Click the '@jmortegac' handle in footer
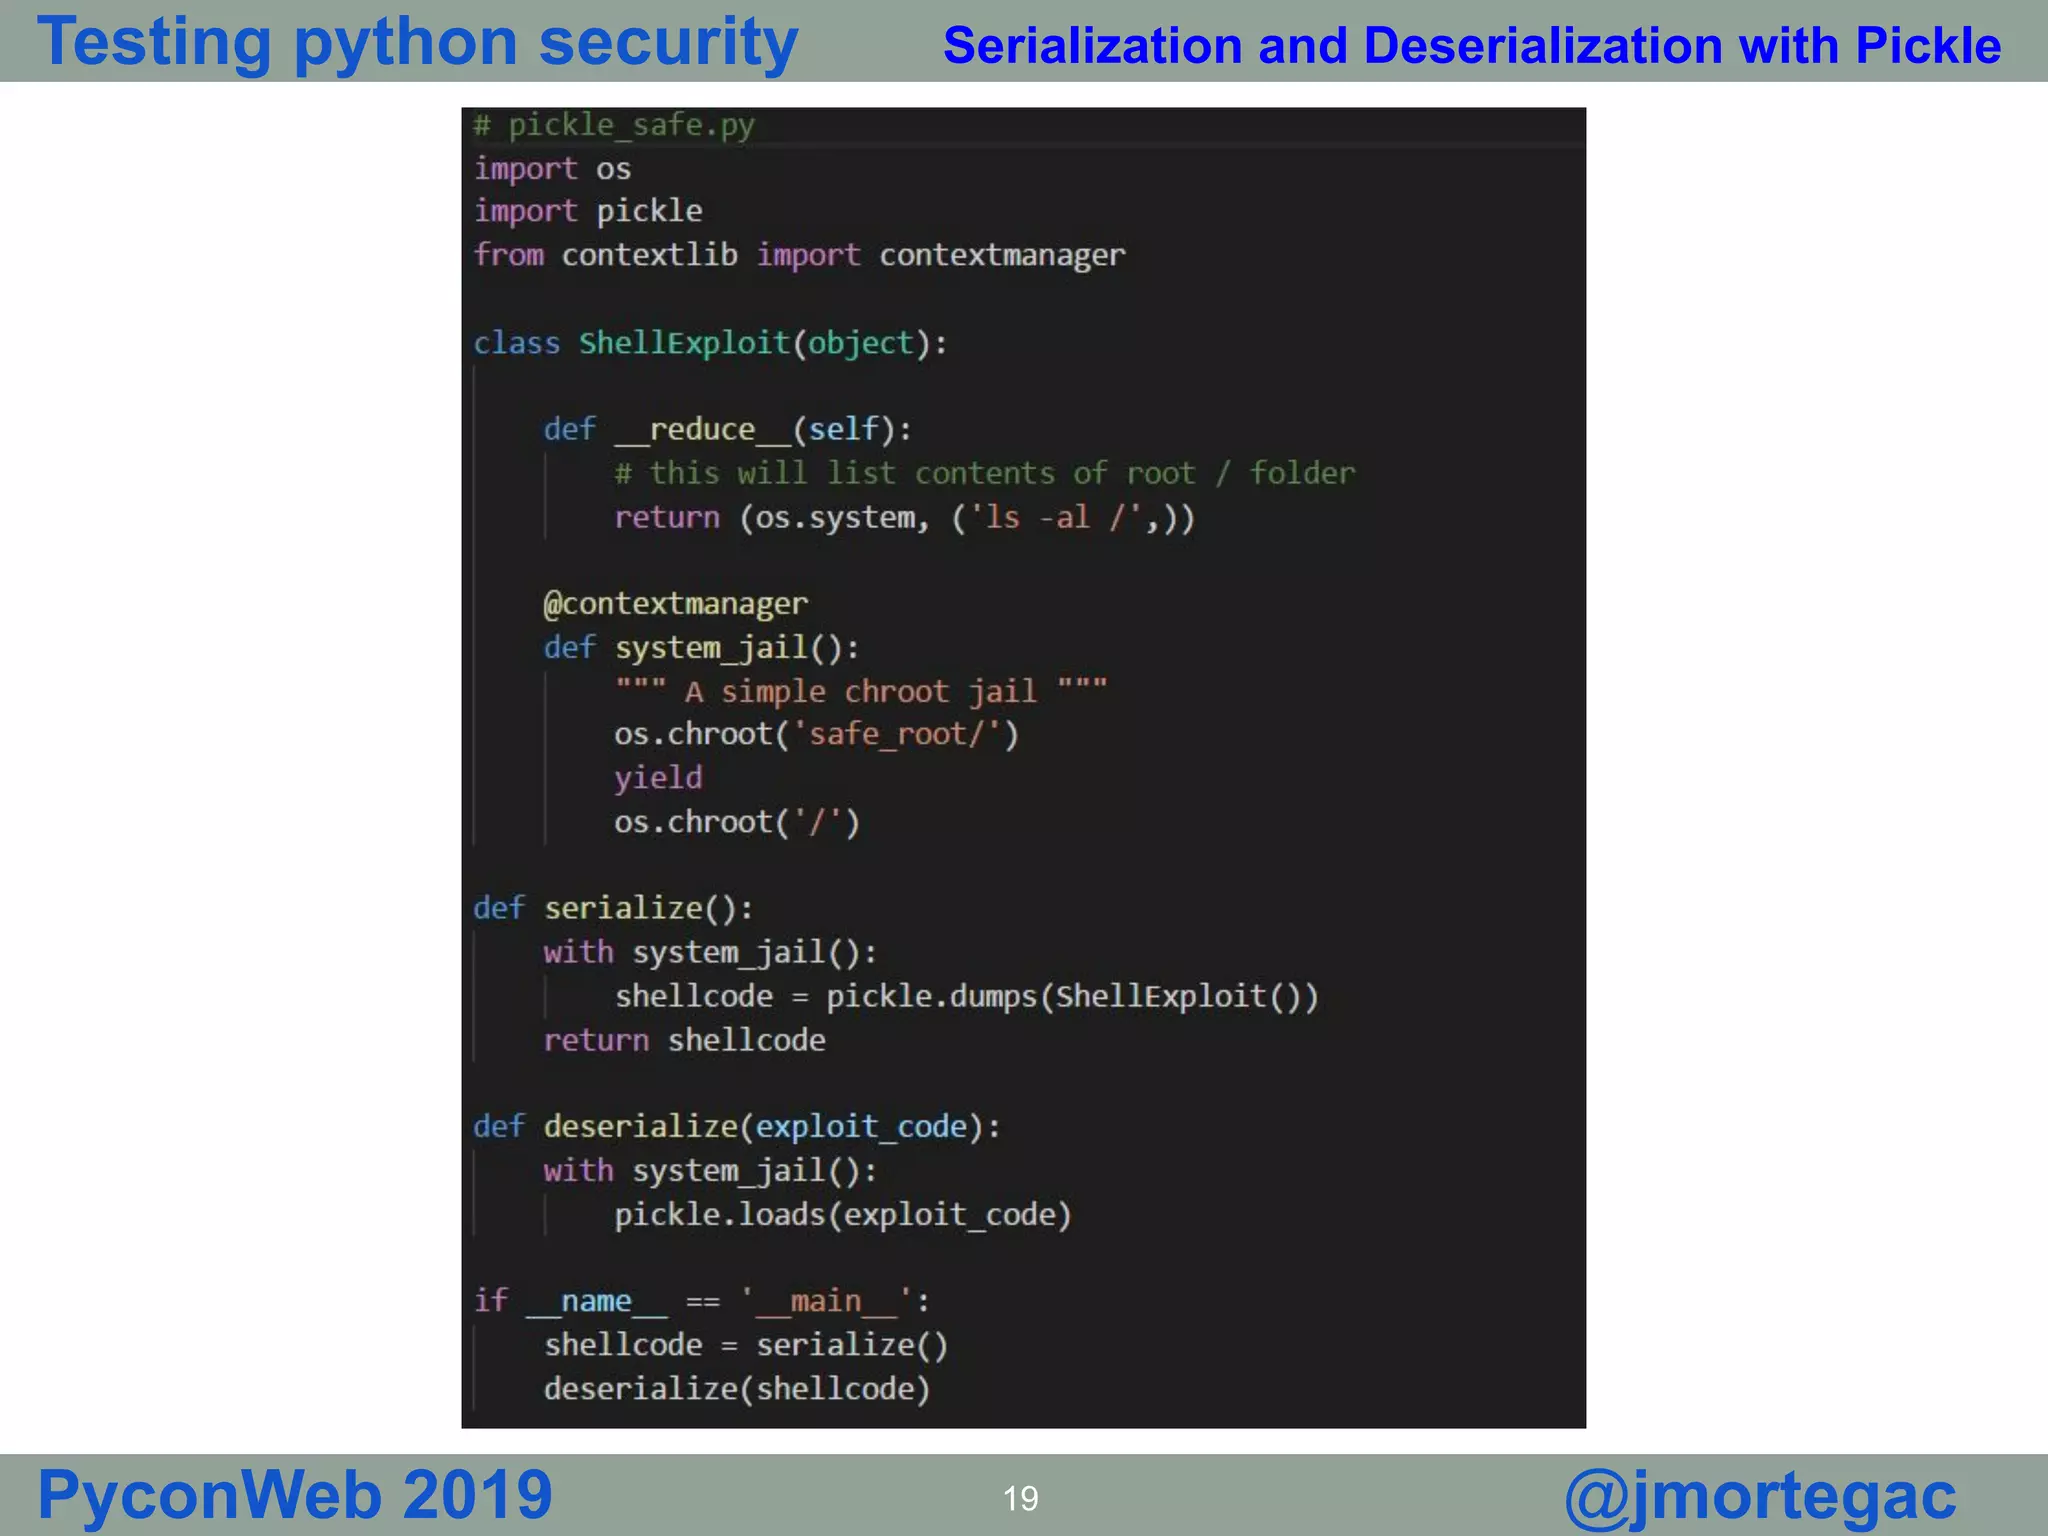 [x=1760, y=1497]
